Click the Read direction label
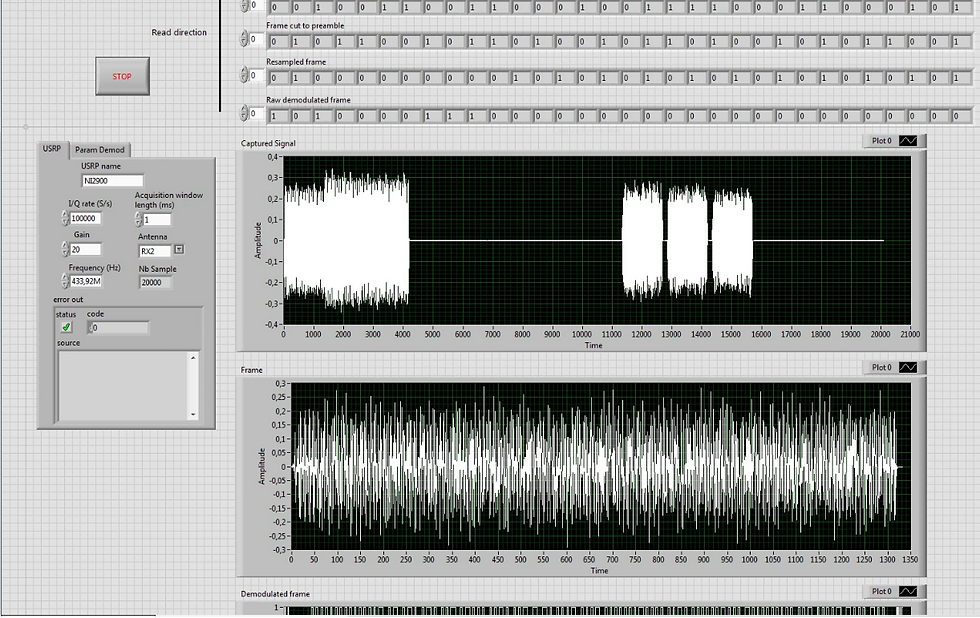The image size is (980, 618). point(179,32)
